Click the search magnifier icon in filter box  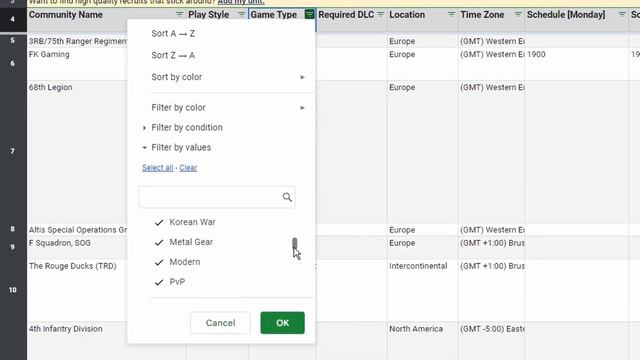[x=287, y=197]
